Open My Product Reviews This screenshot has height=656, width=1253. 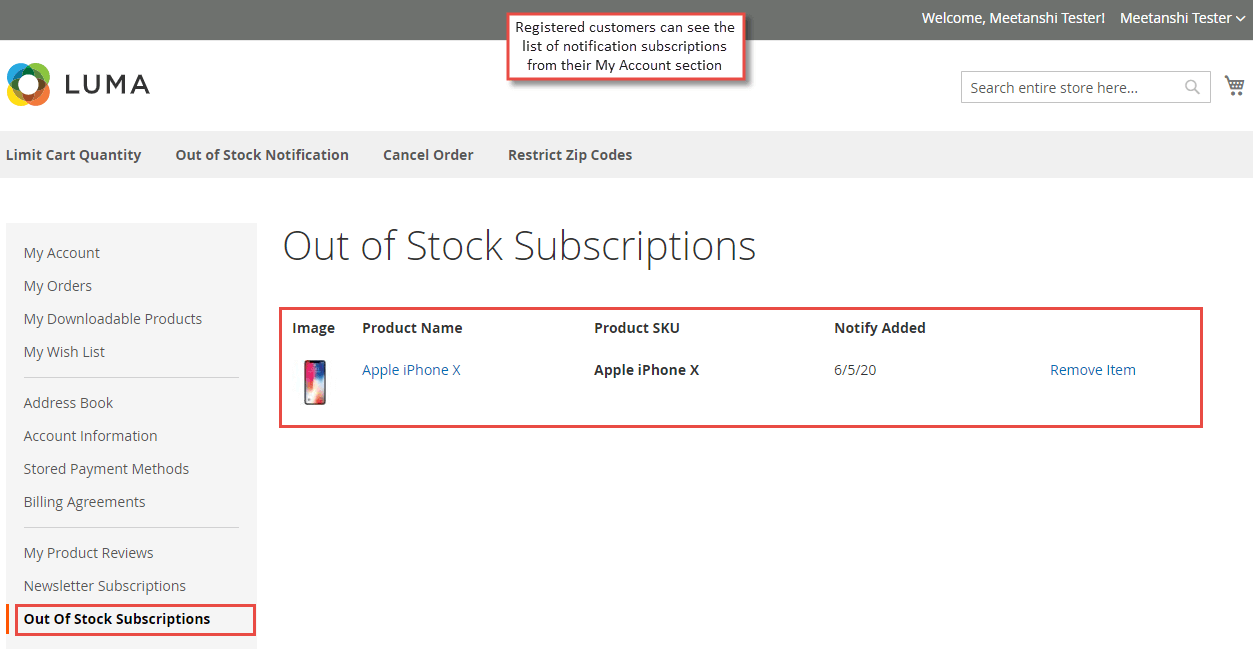[89, 553]
